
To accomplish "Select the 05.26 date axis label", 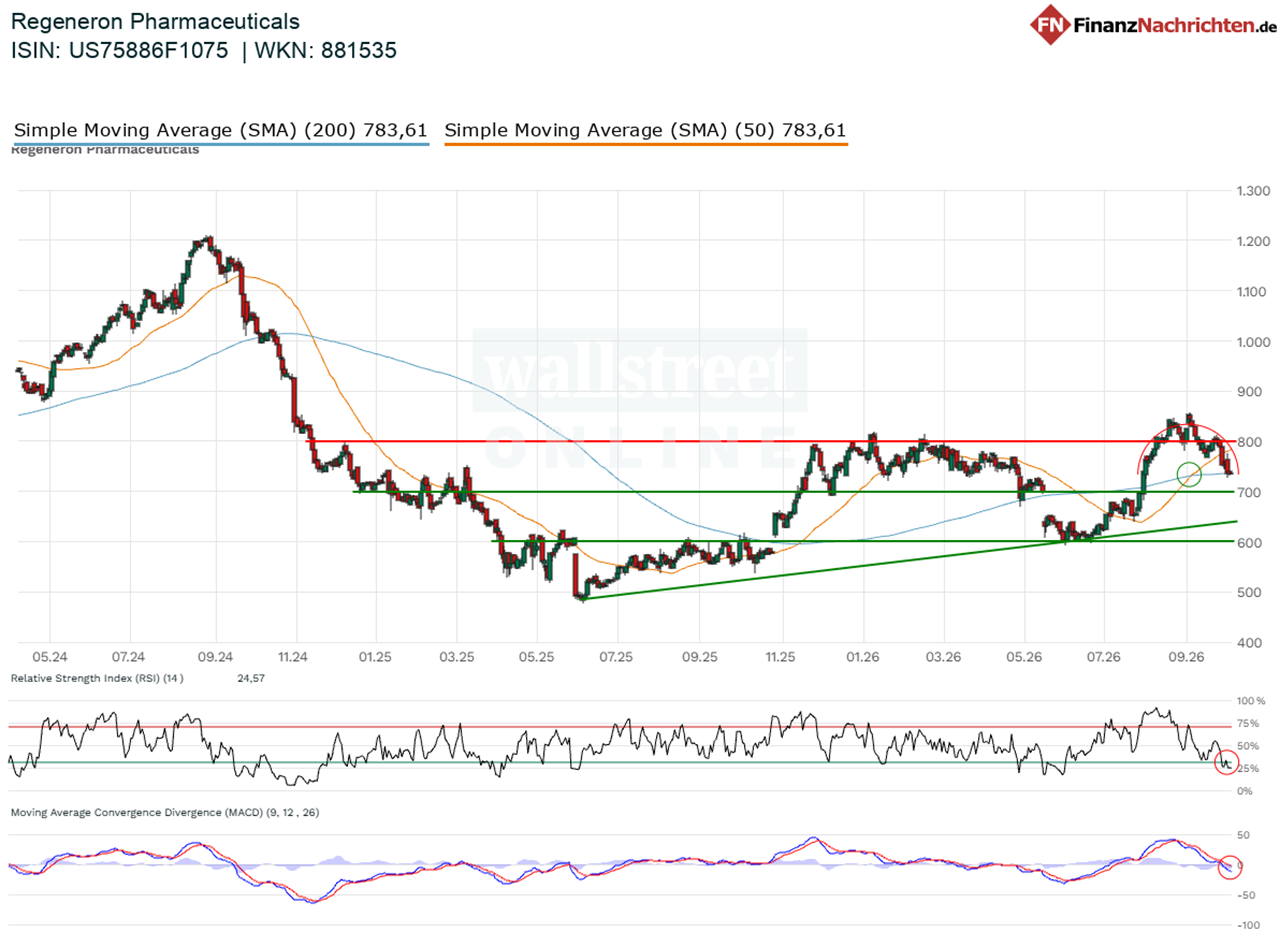I will pyautogui.click(x=1023, y=656).
